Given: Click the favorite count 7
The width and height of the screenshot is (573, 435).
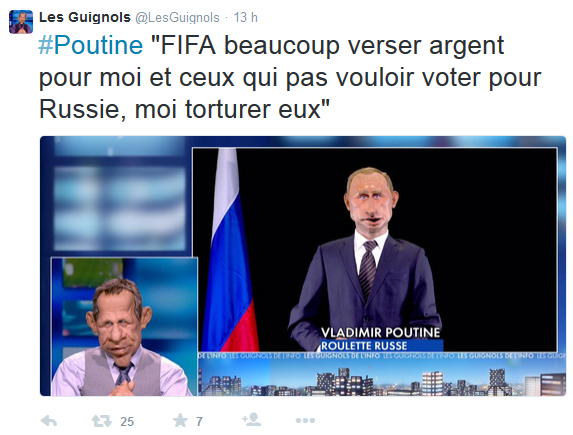Looking at the screenshot, I should pyautogui.click(x=199, y=421).
